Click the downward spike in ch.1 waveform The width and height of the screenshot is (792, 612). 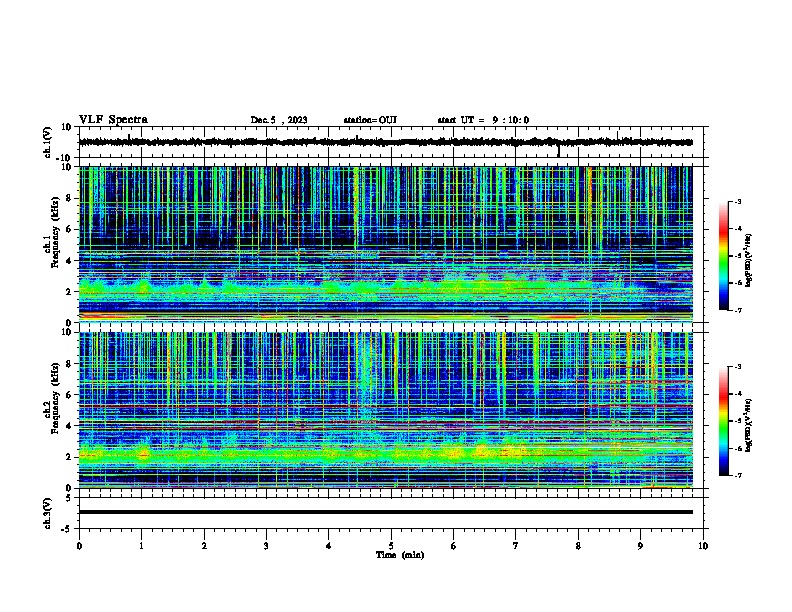(559, 151)
